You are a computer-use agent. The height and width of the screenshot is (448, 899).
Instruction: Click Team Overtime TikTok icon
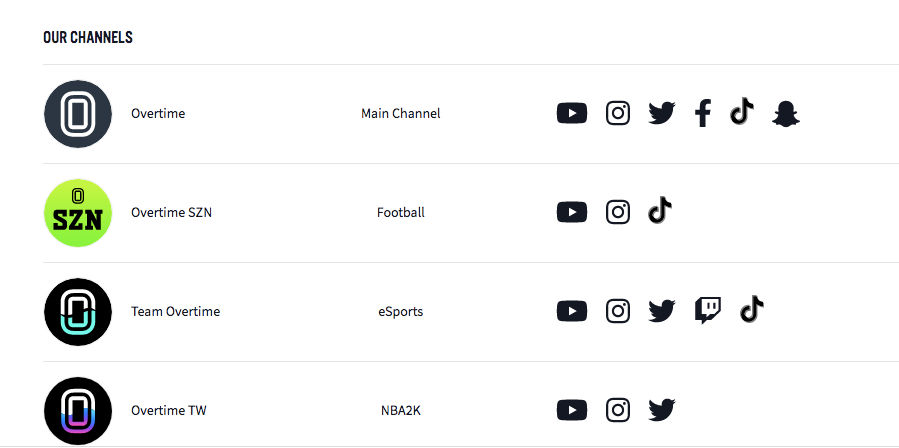tap(752, 310)
